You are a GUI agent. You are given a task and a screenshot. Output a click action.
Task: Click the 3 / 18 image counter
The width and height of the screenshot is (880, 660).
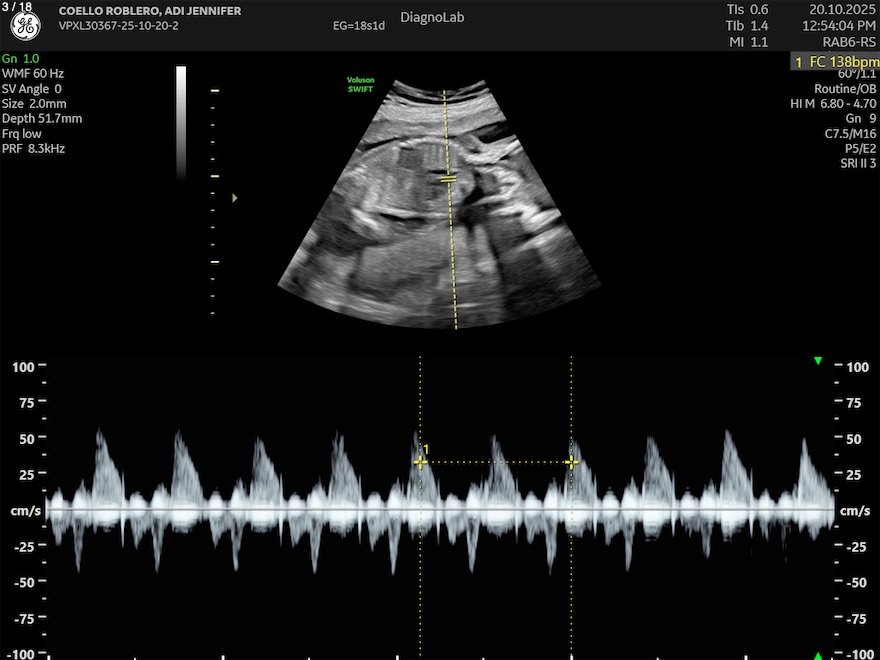coord(16,7)
